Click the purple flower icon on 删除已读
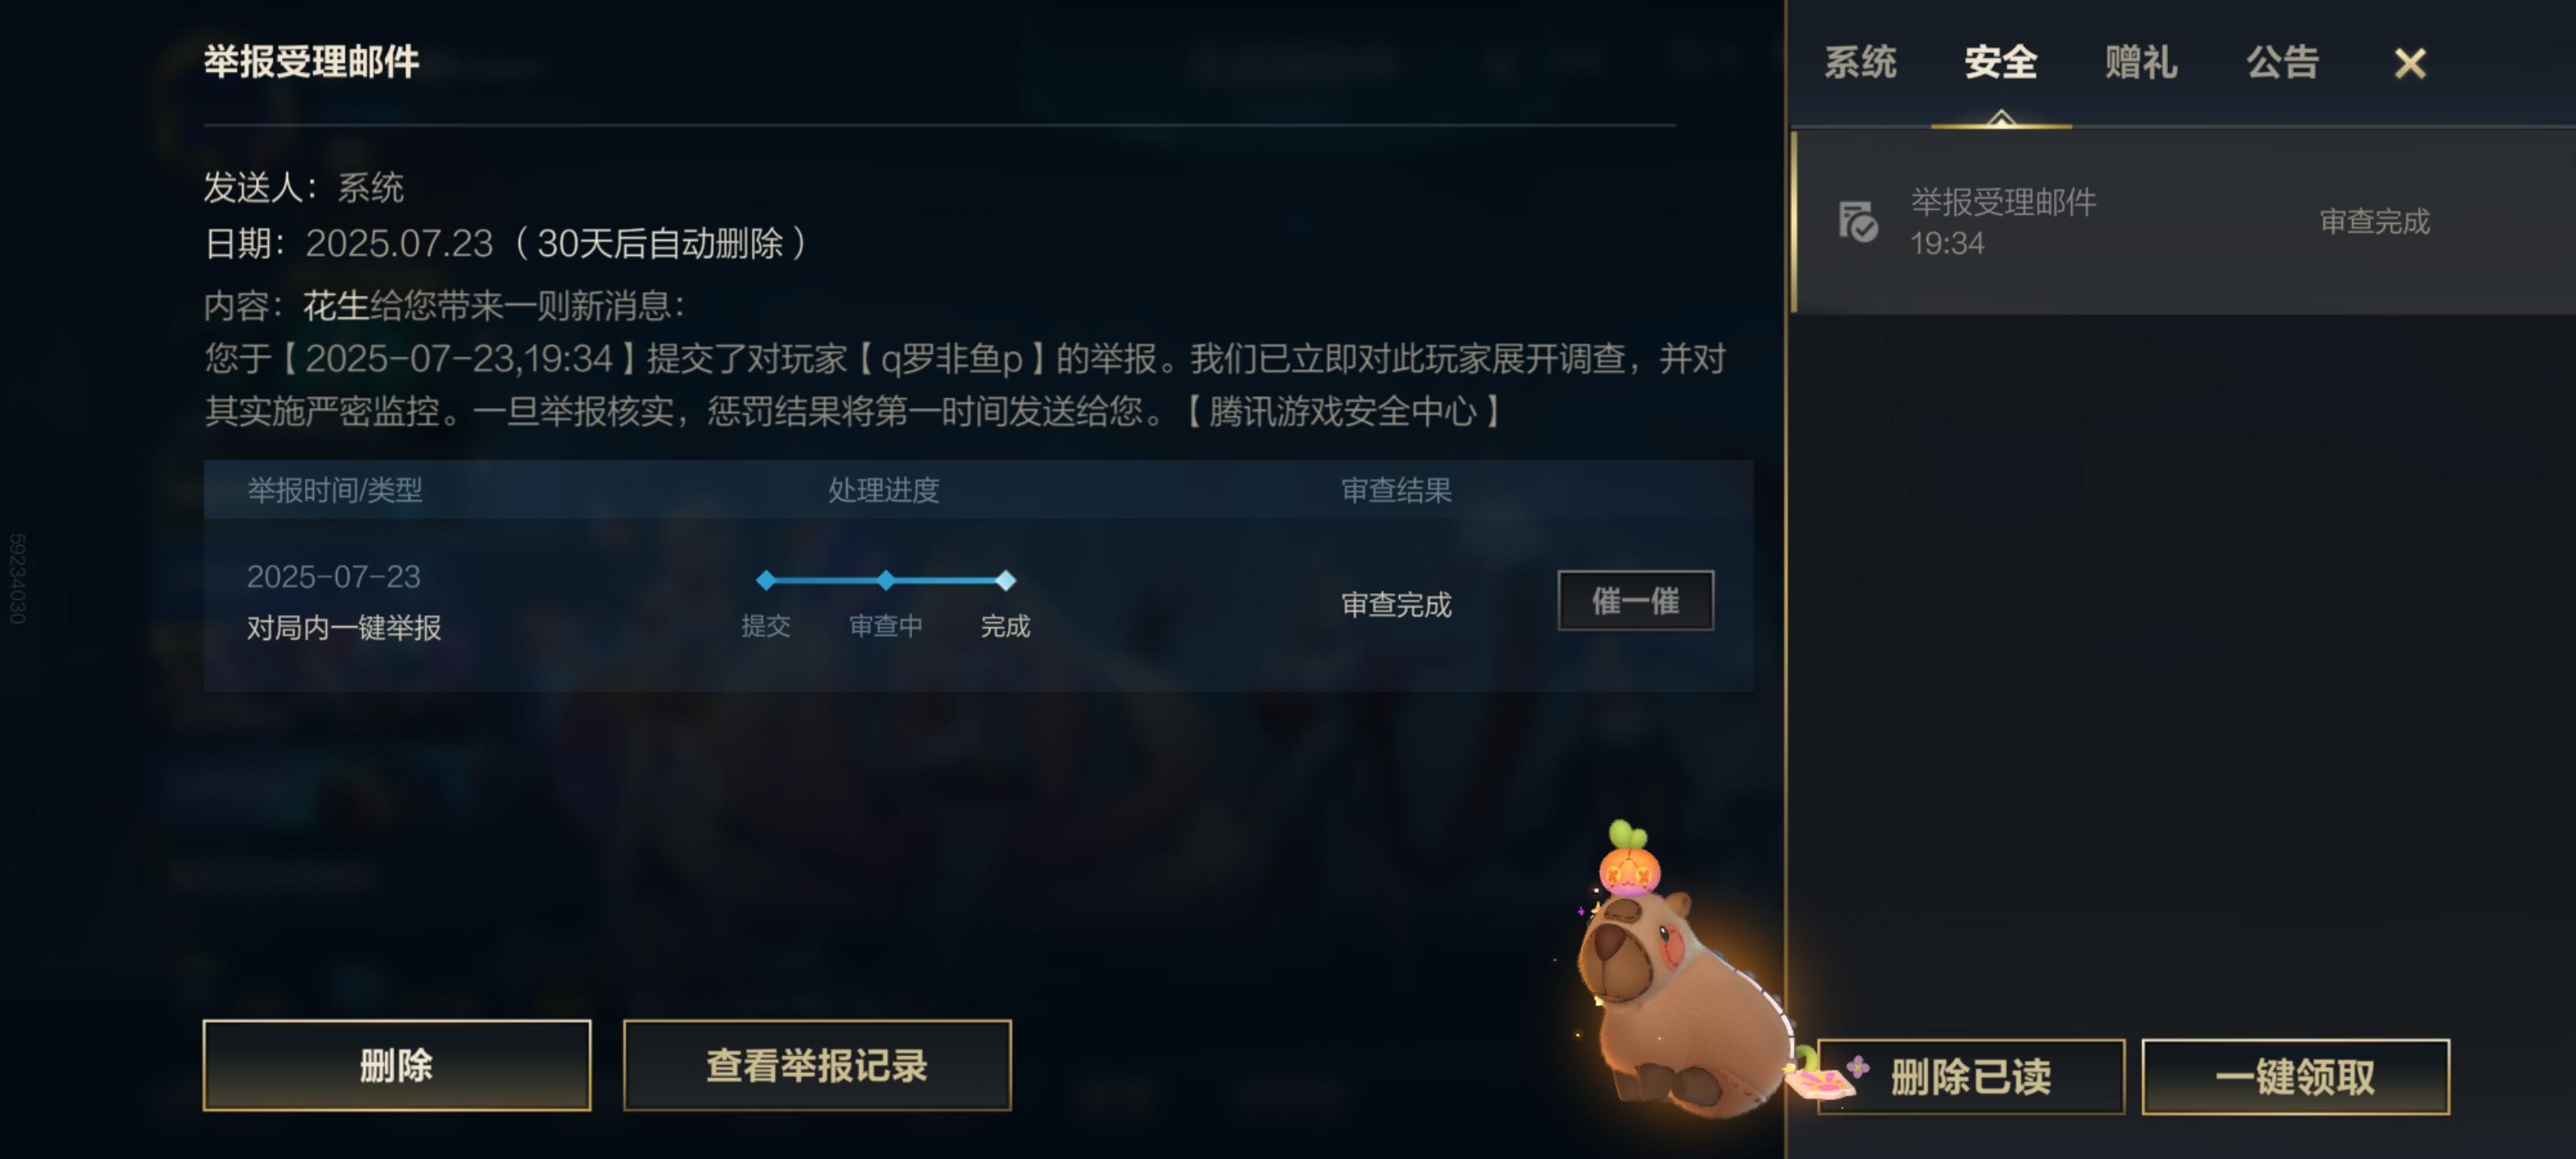This screenshot has height=1159, width=2576. point(1858,1066)
